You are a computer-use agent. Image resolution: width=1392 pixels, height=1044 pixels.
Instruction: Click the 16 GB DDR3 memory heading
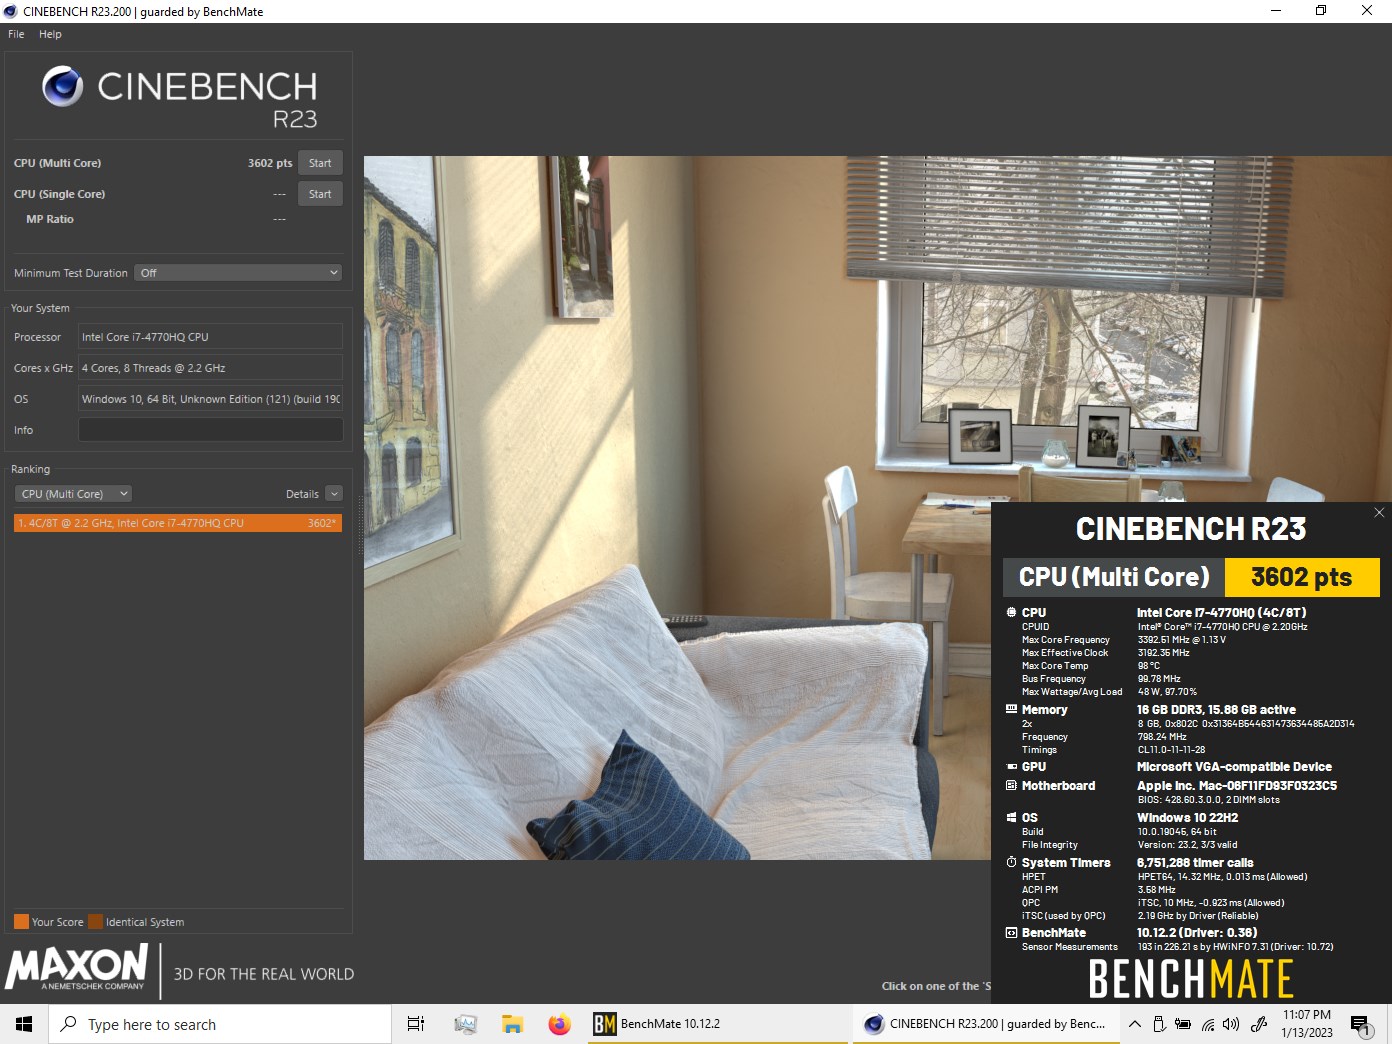(x=1216, y=709)
